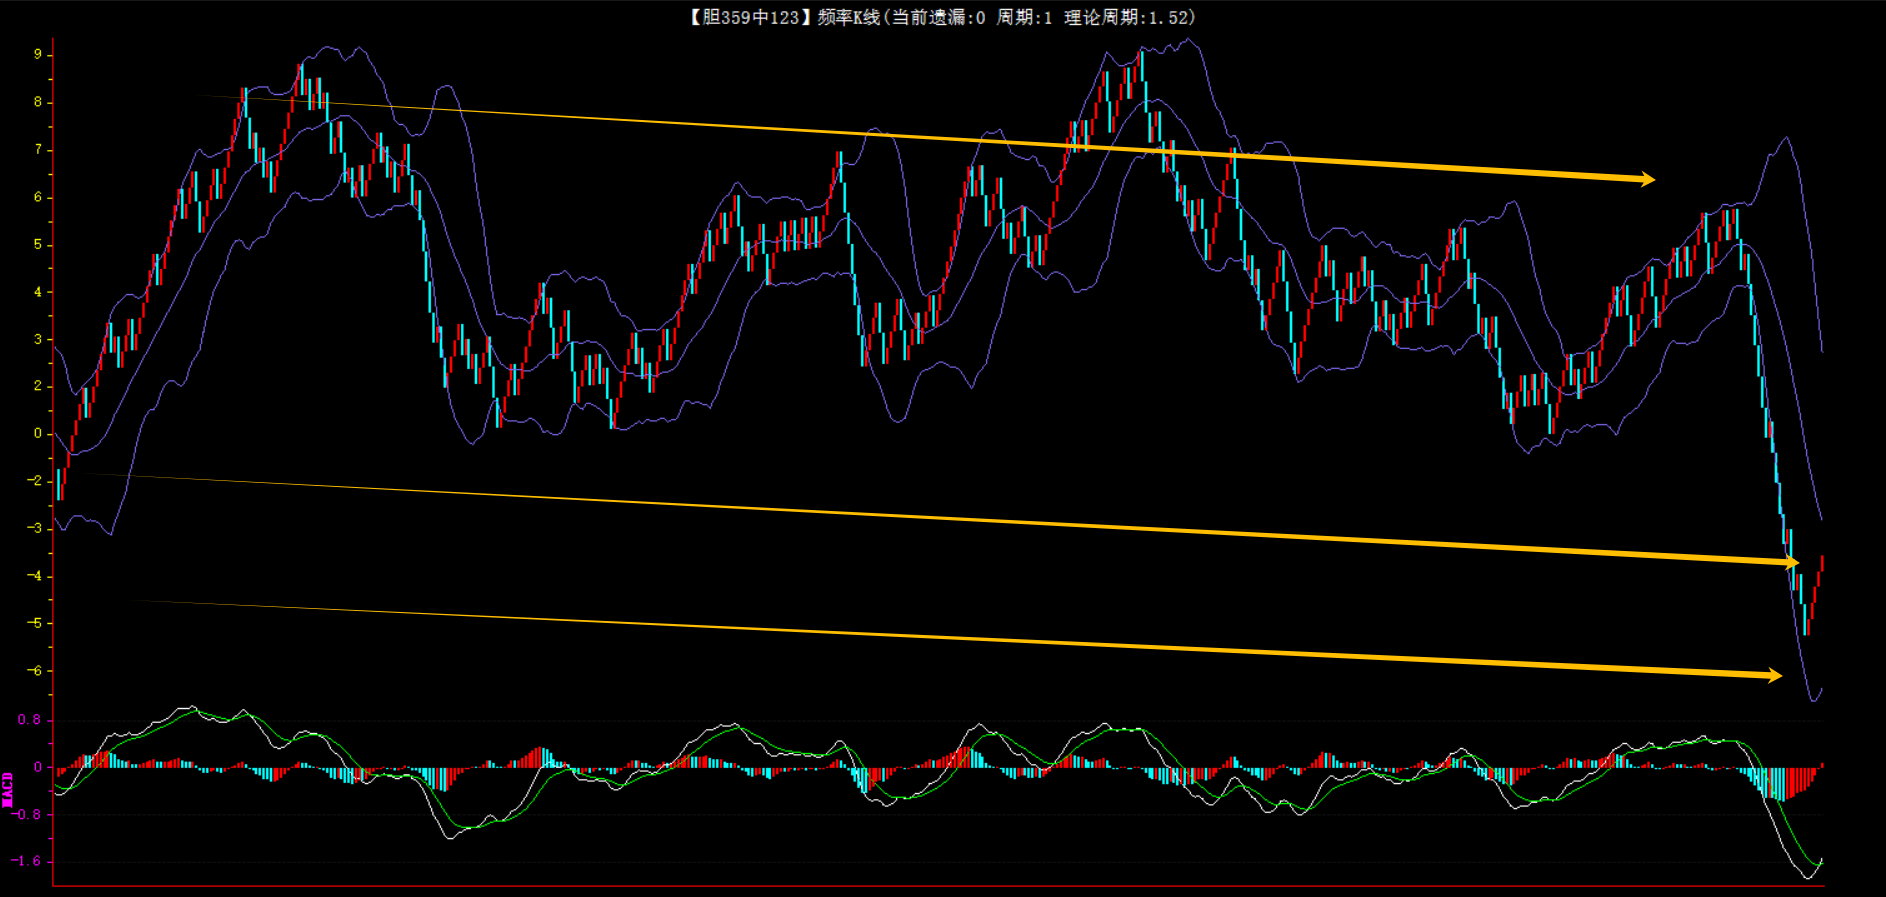The width and height of the screenshot is (1886, 897).
Task: Click the lowest candlestick near -5 level
Action: (1806, 618)
